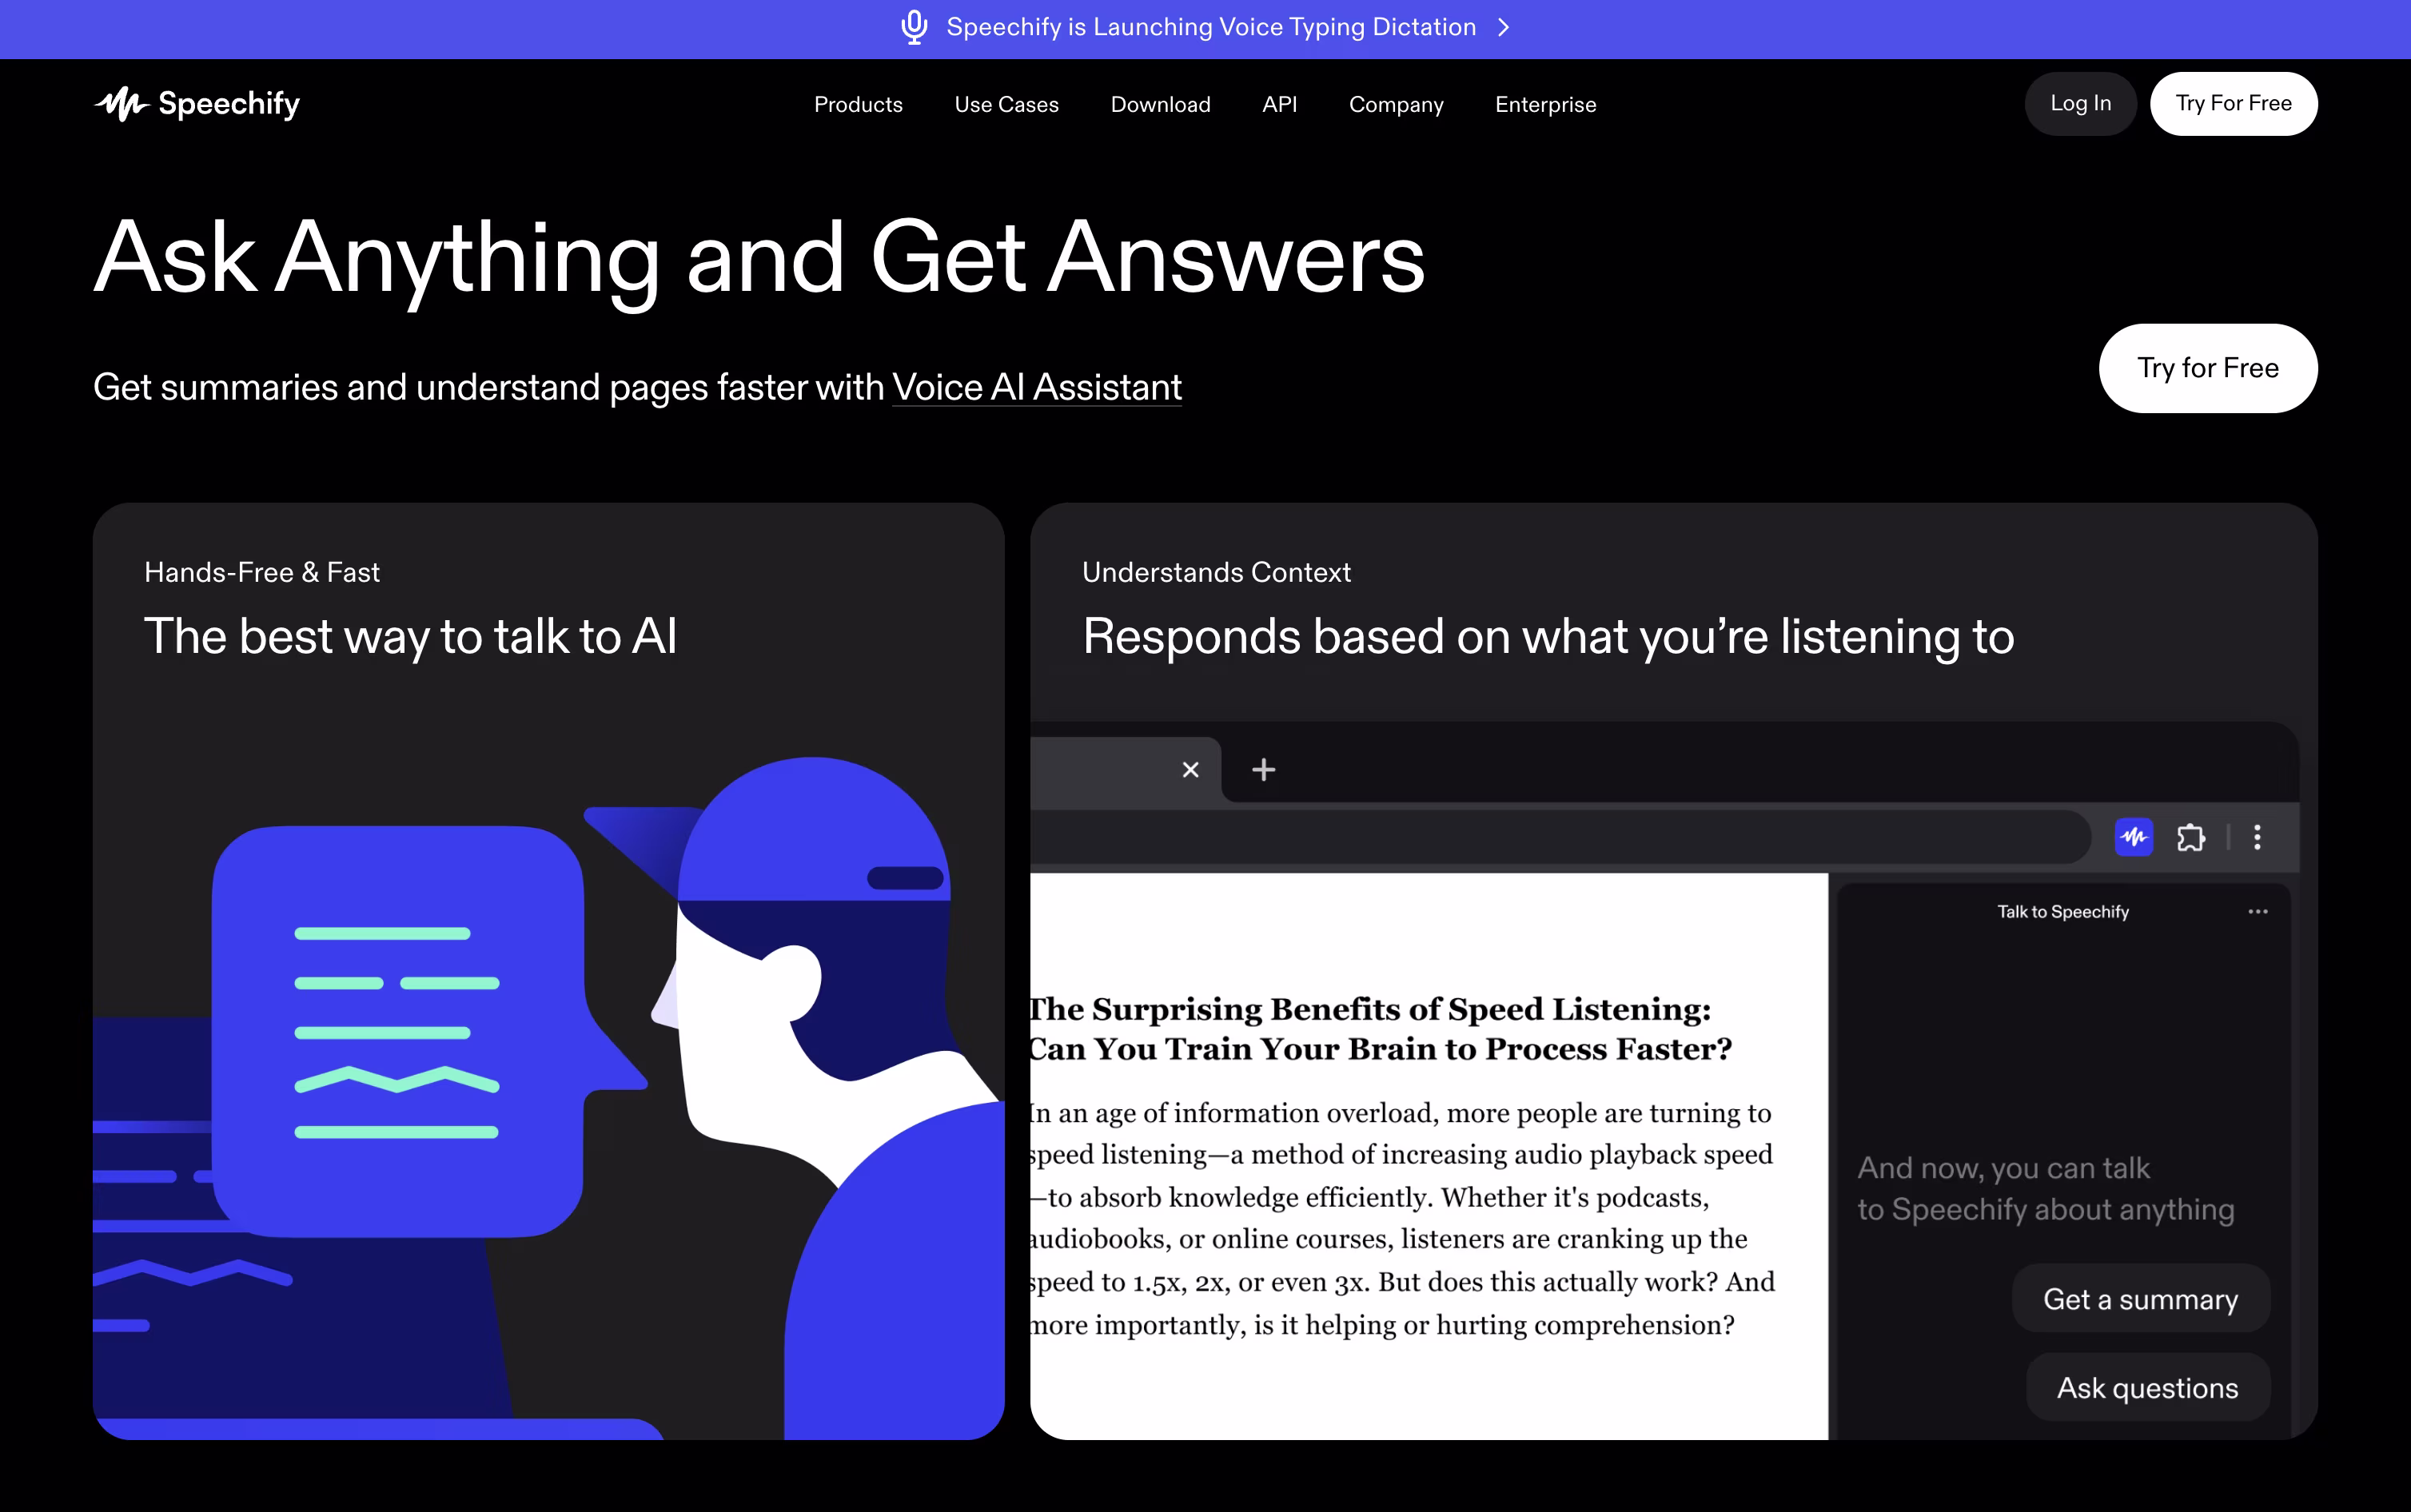Open a new tab with the plus icon
Viewport: 2411px width, 1512px height.
[x=1263, y=769]
